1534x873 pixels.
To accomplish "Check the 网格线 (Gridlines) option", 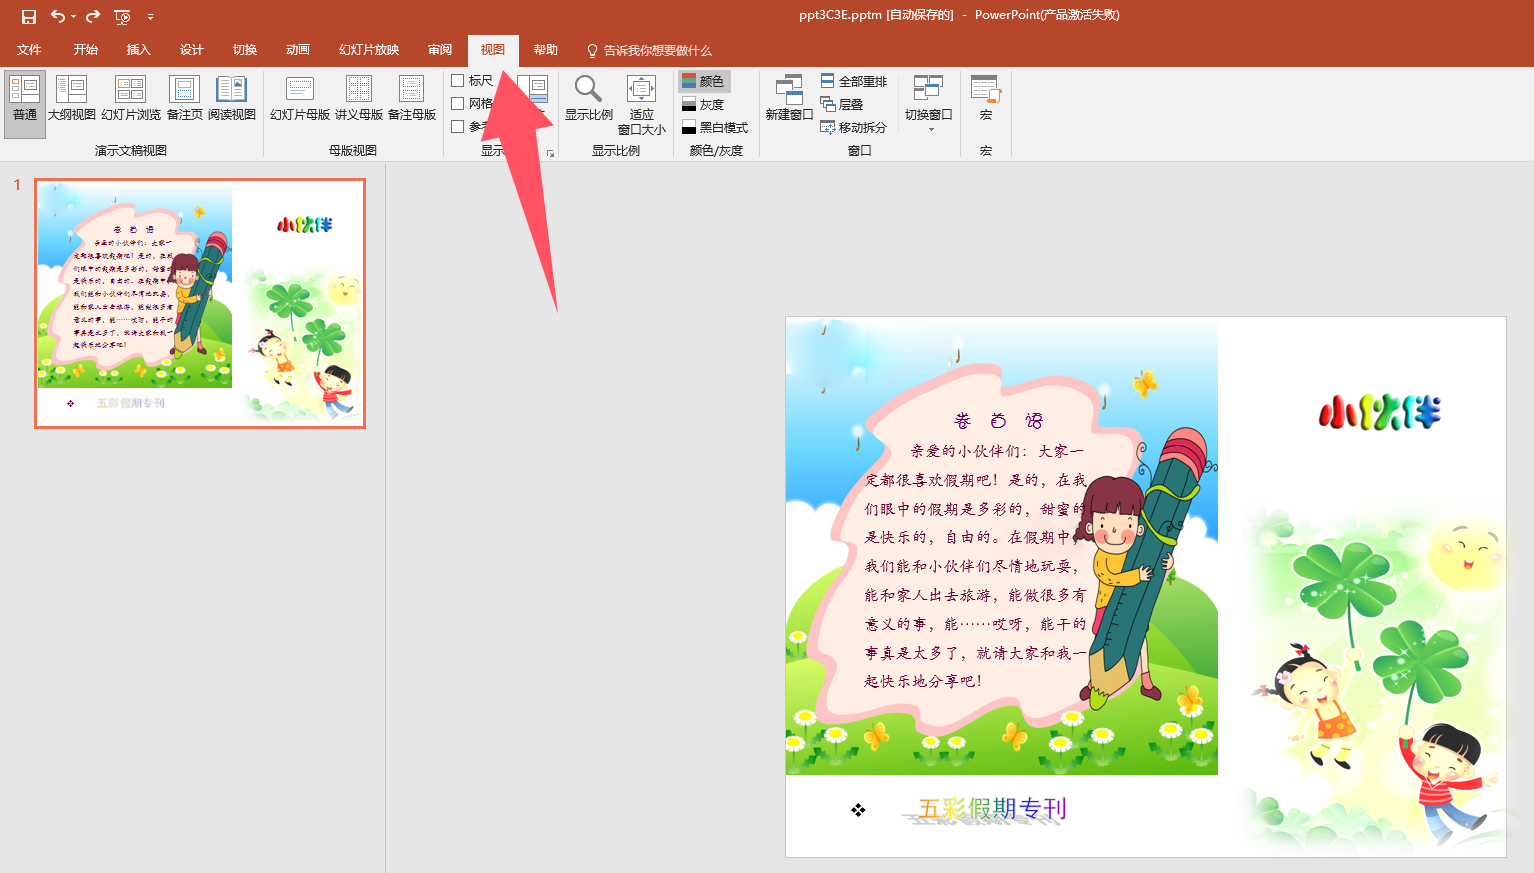I will pos(459,103).
